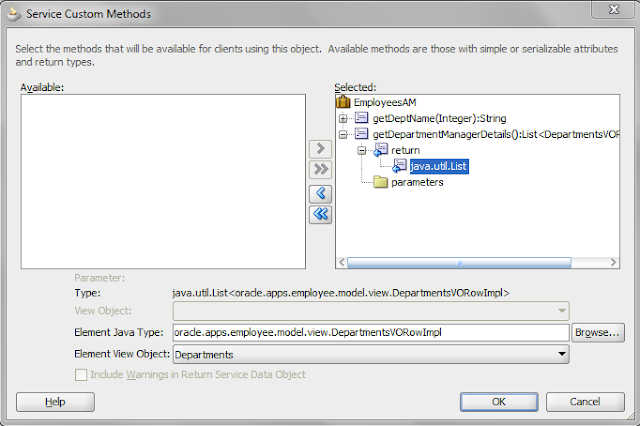This screenshot has height=426, width=640.
Task: Click the java.util.List type icon
Action: pyautogui.click(x=399, y=166)
